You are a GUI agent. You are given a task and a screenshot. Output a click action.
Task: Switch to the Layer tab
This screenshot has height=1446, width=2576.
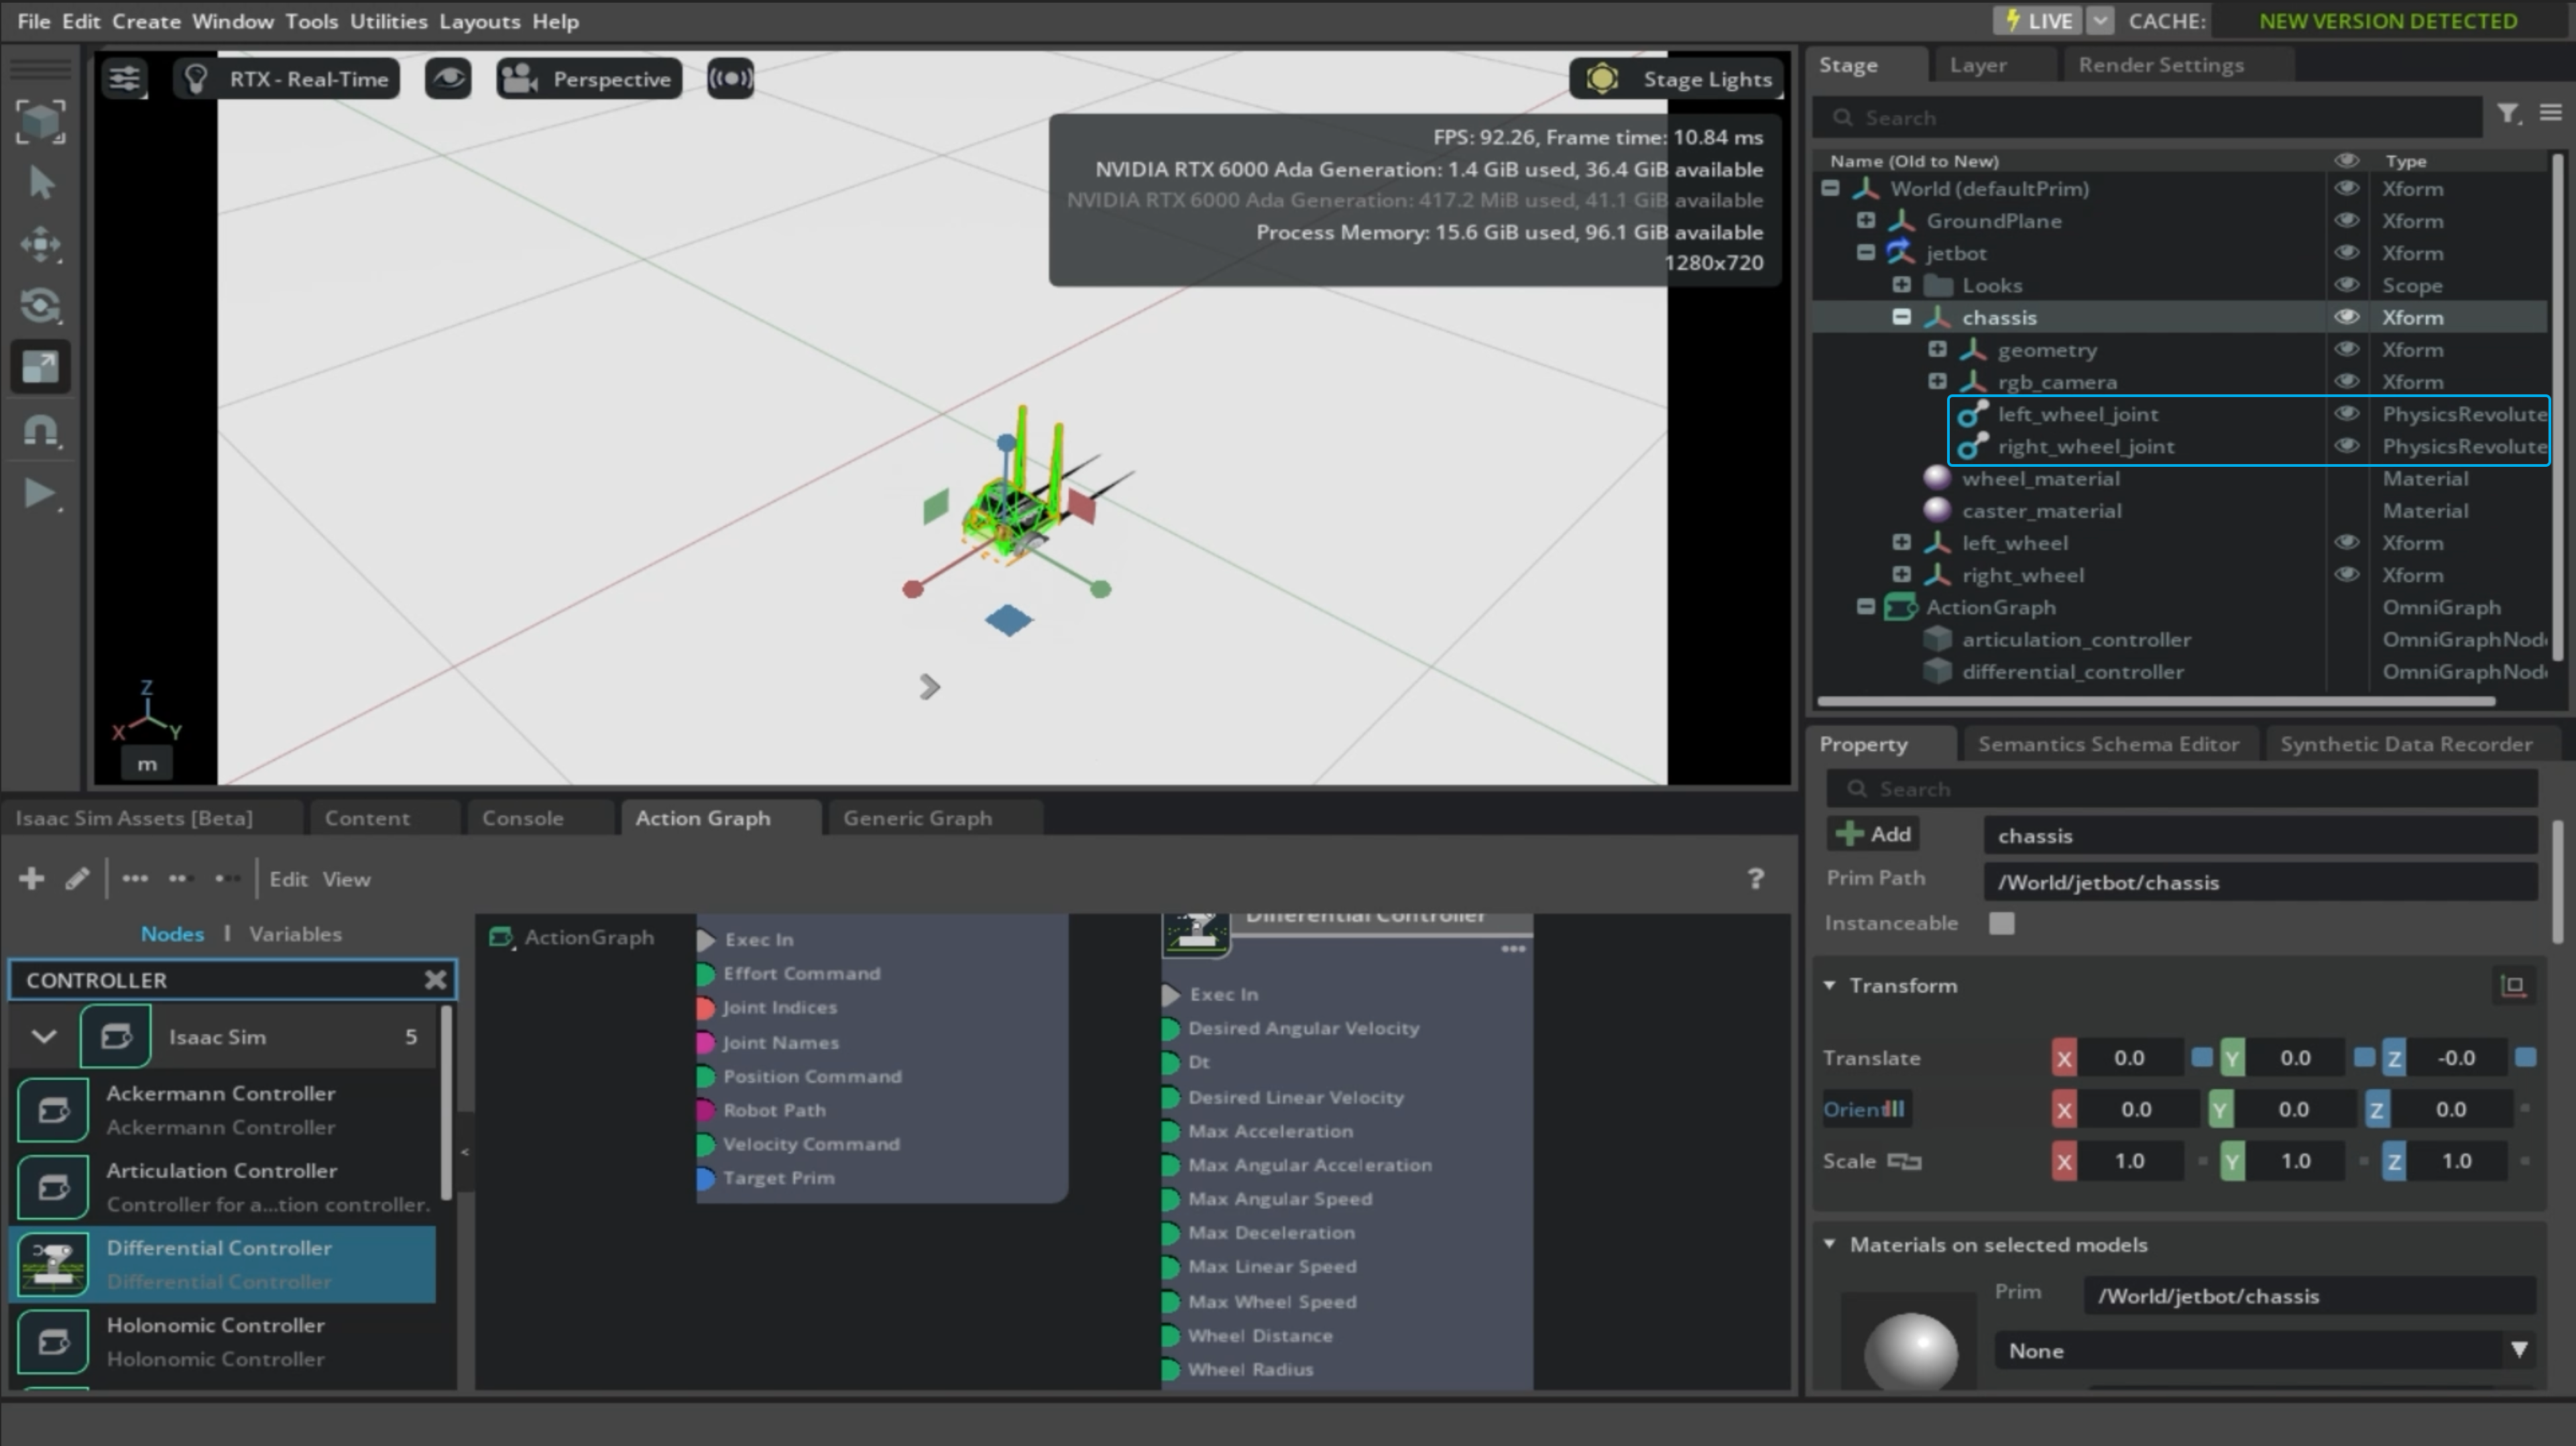pyautogui.click(x=1978, y=65)
